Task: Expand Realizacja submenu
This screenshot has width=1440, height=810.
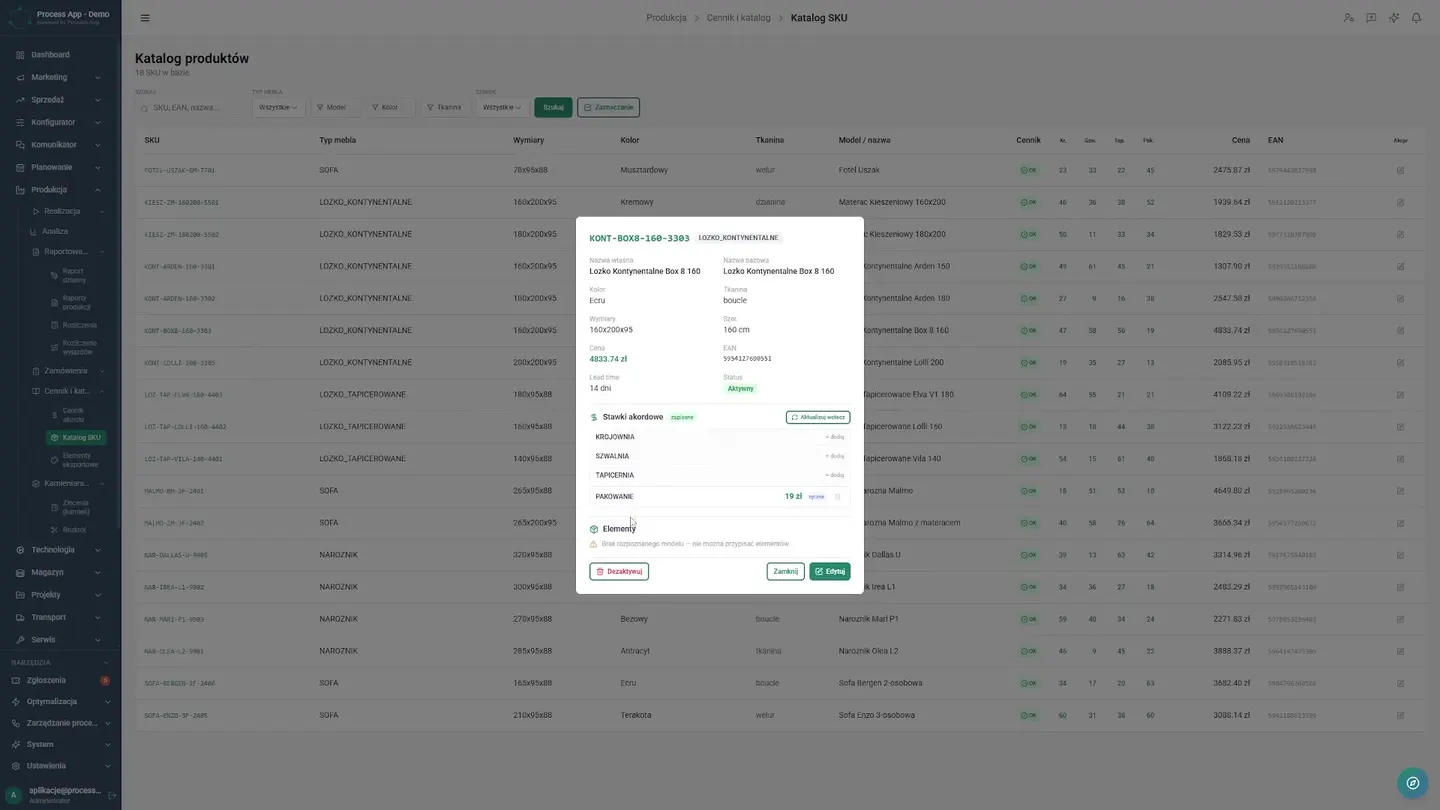Action: (68, 211)
